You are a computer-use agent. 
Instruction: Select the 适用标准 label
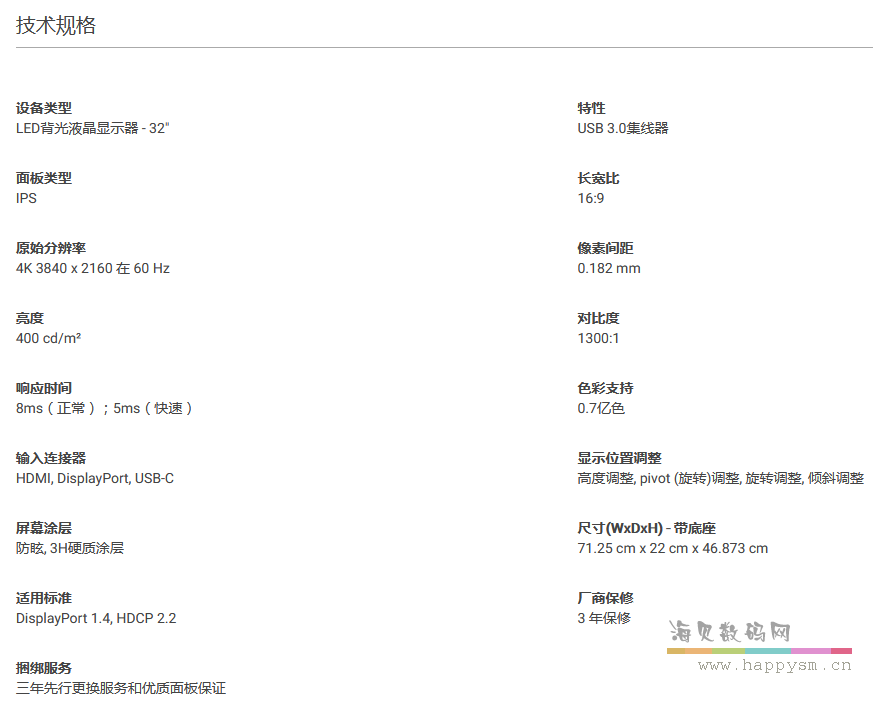43,598
